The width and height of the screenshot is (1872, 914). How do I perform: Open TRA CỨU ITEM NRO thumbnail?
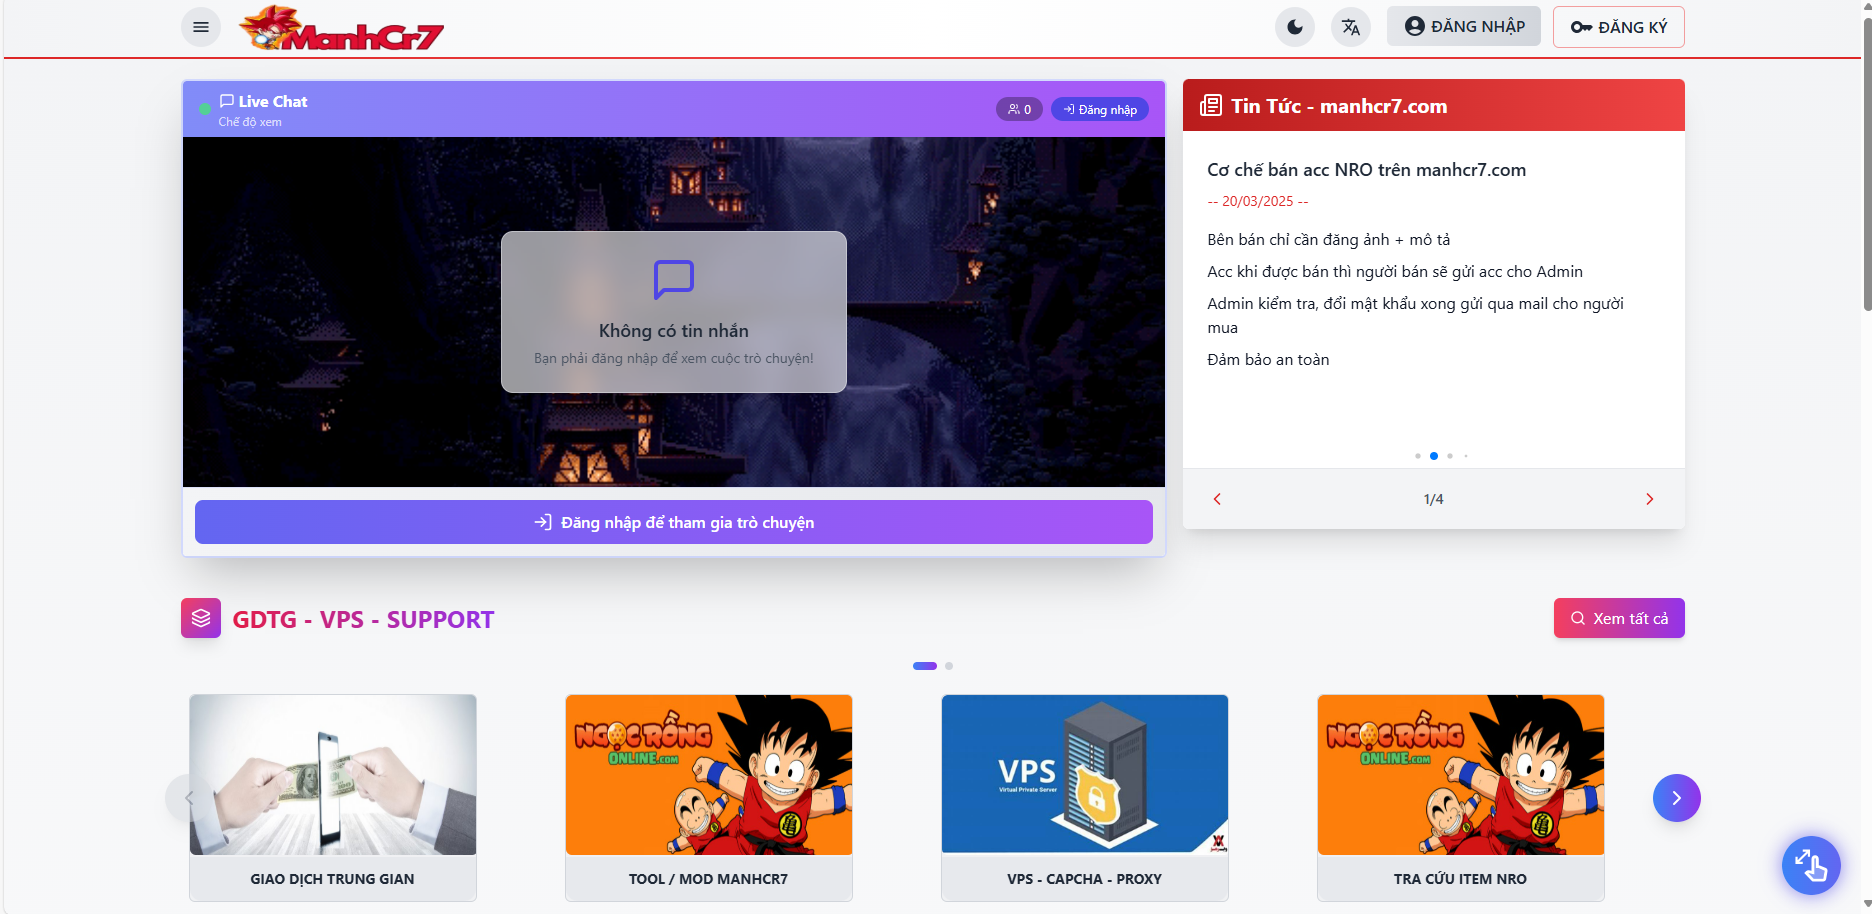[1461, 775]
